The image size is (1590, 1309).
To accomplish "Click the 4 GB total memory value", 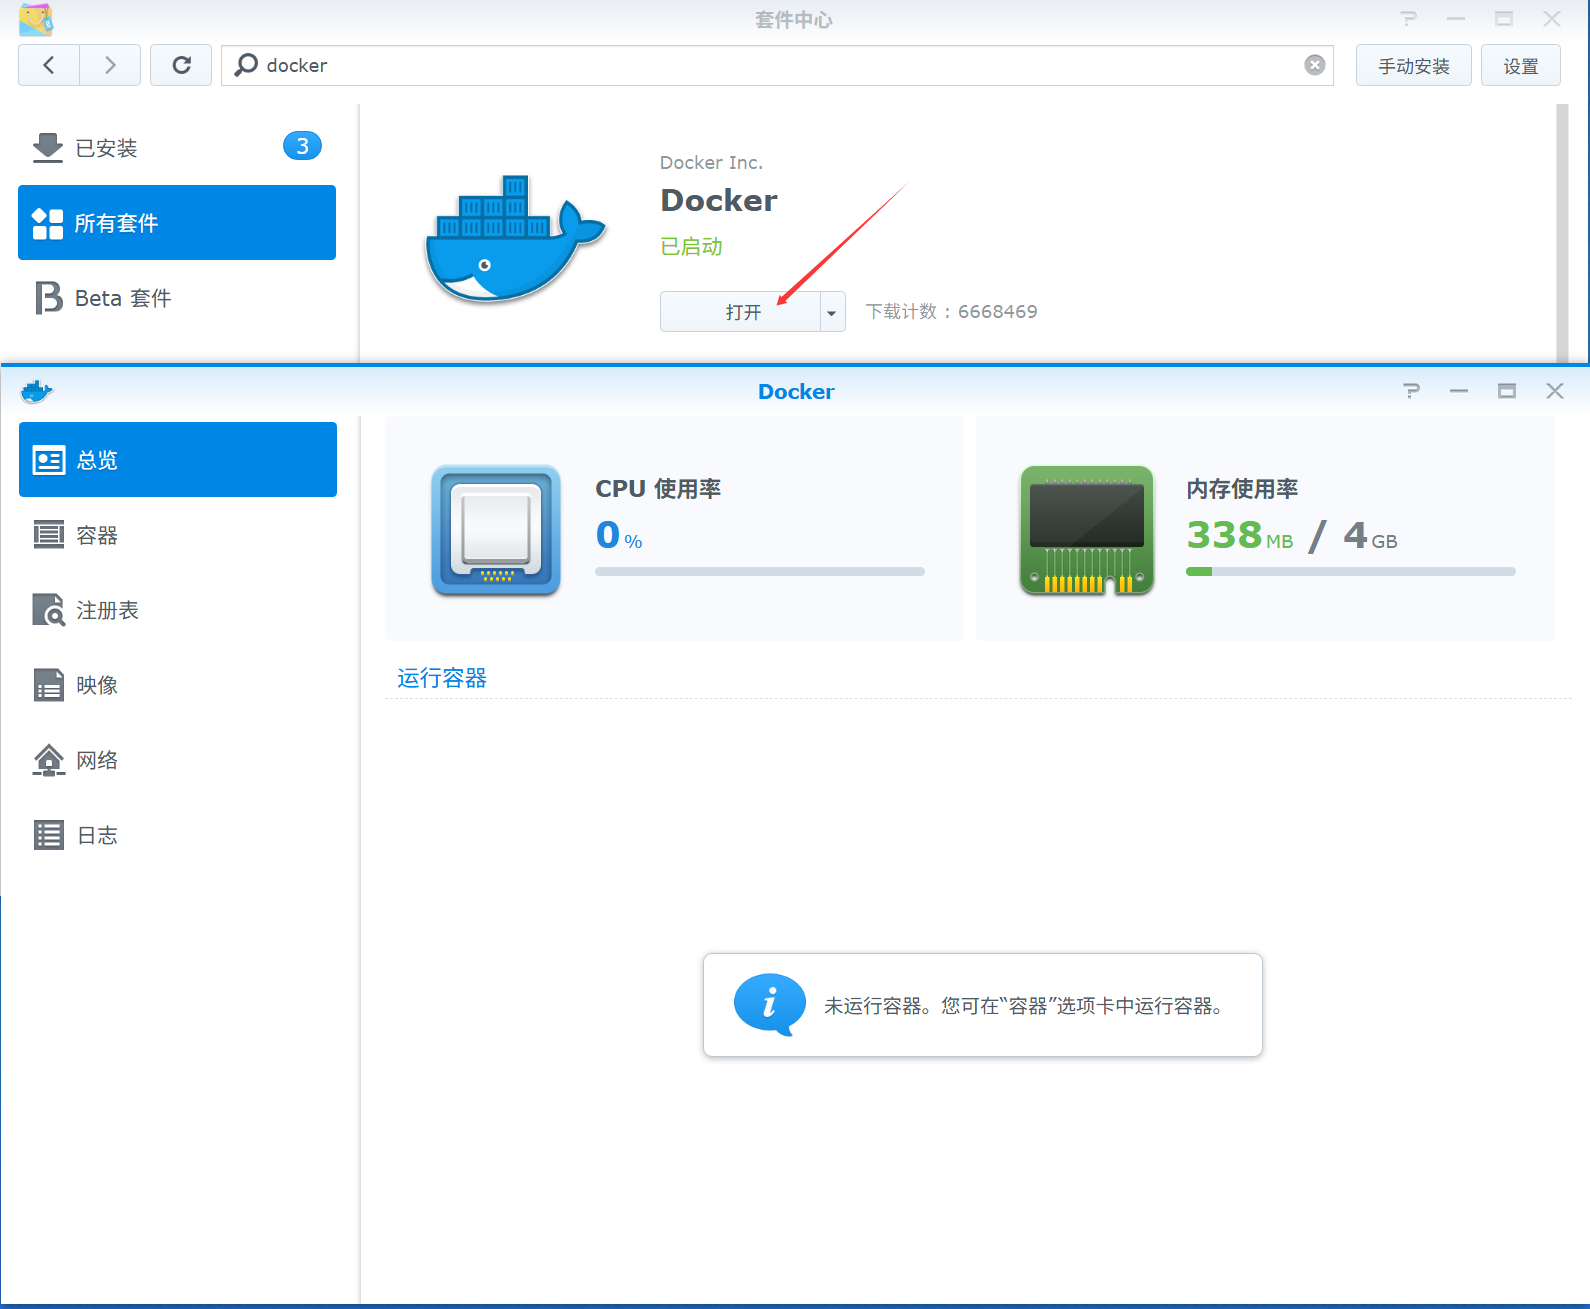I will click(1370, 535).
